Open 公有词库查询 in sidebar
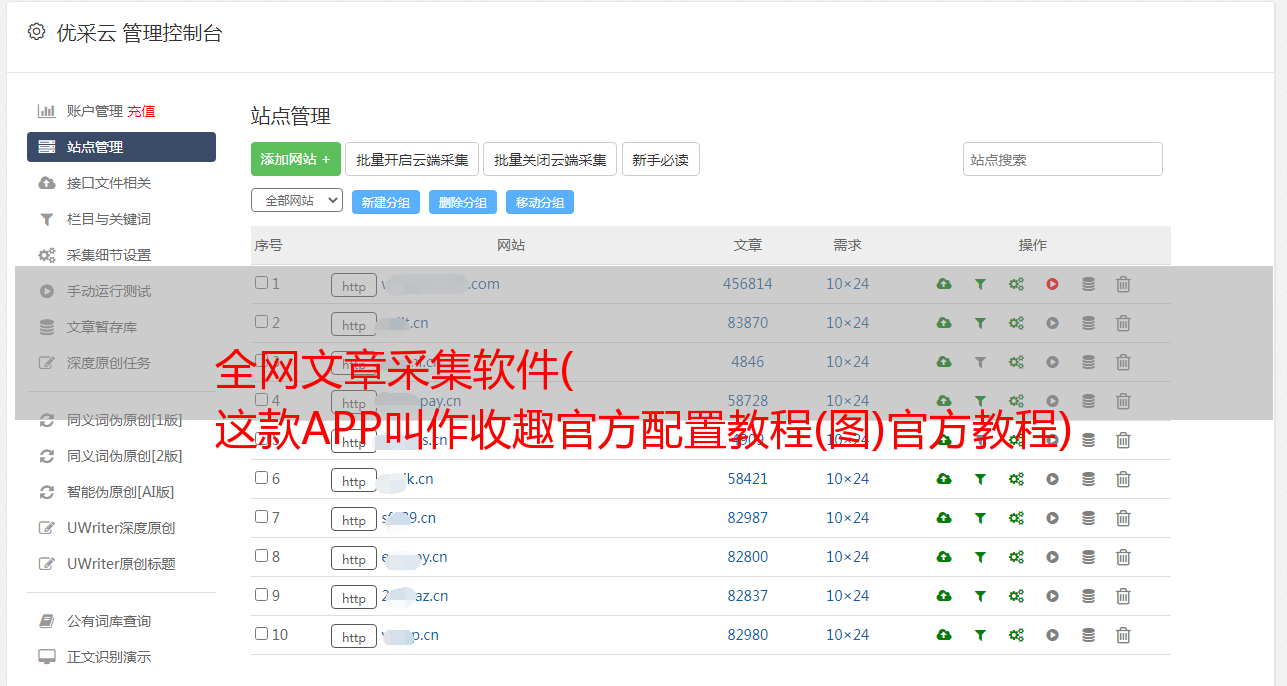The height and width of the screenshot is (686, 1287). click(x=109, y=621)
